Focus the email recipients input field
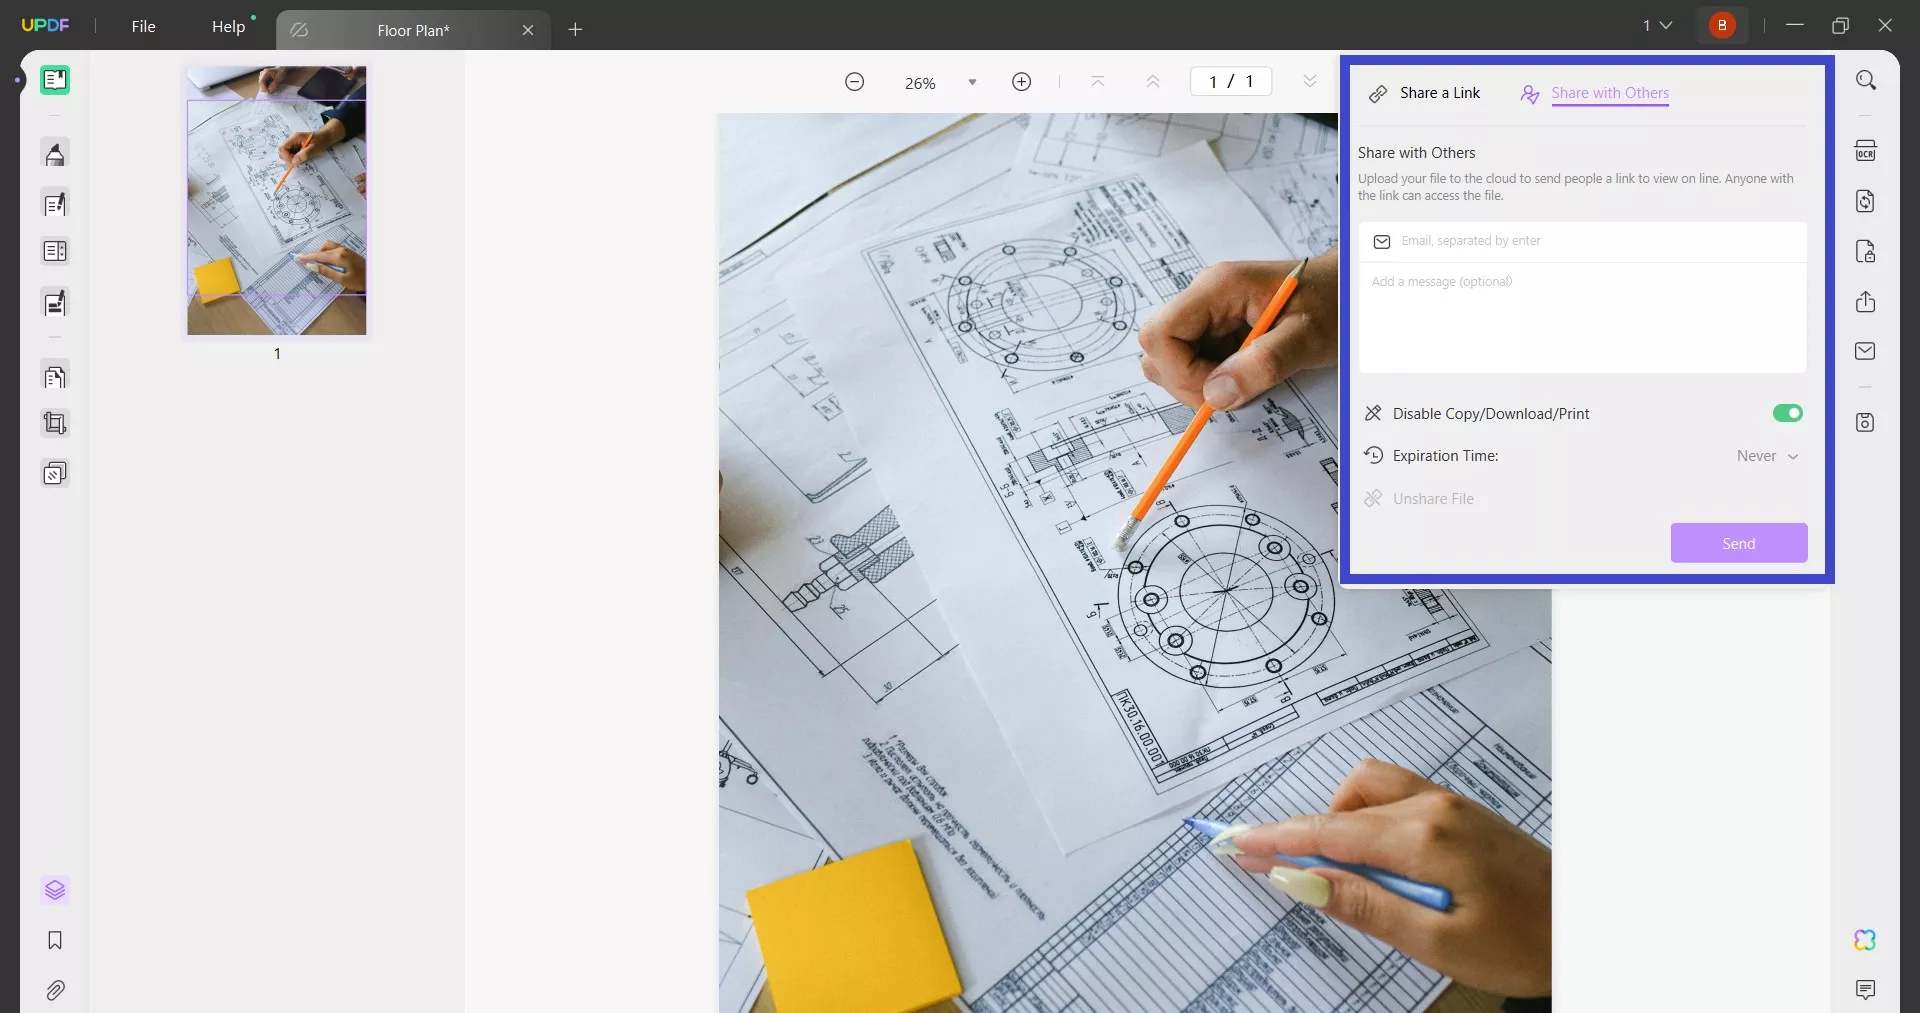 click(x=1583, y=241)
